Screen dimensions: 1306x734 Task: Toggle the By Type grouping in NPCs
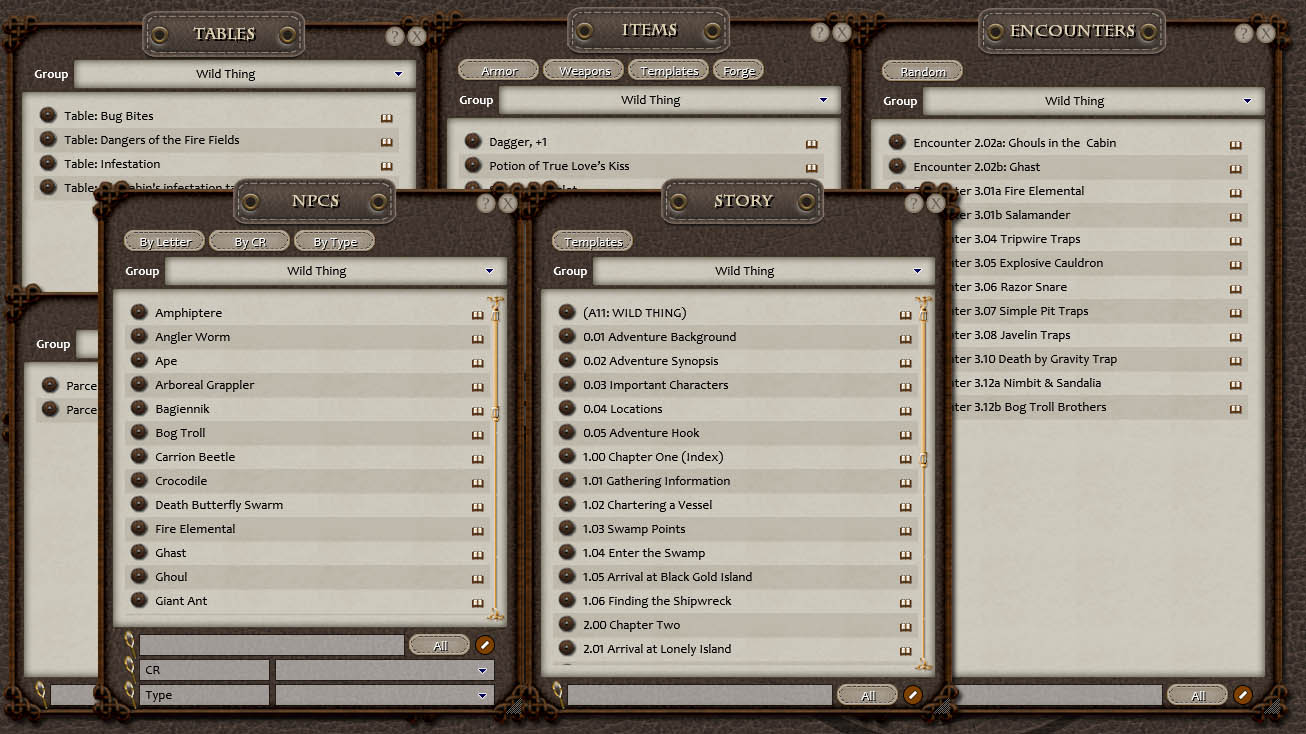coord(334,242)
